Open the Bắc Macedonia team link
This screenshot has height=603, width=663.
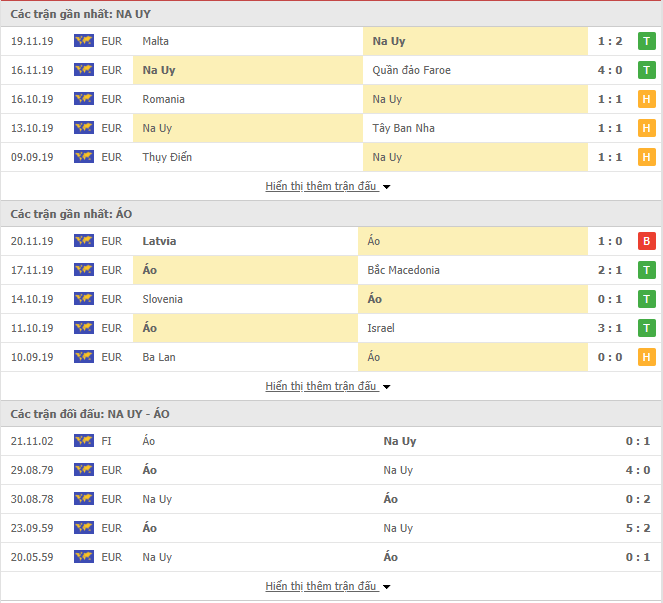[x=403, y=271]
